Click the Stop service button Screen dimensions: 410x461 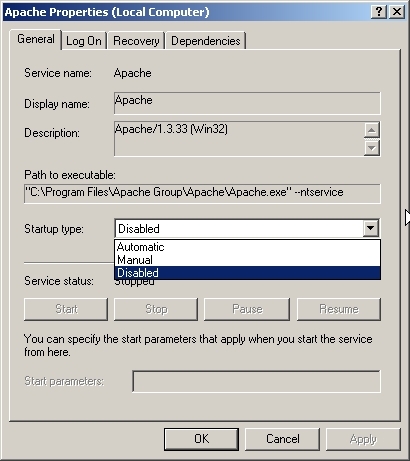point(156,309)
